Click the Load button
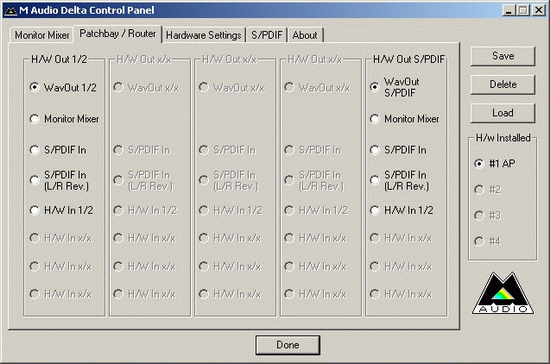The height and width of the screenshot is (364, 550). click(503, 113)
